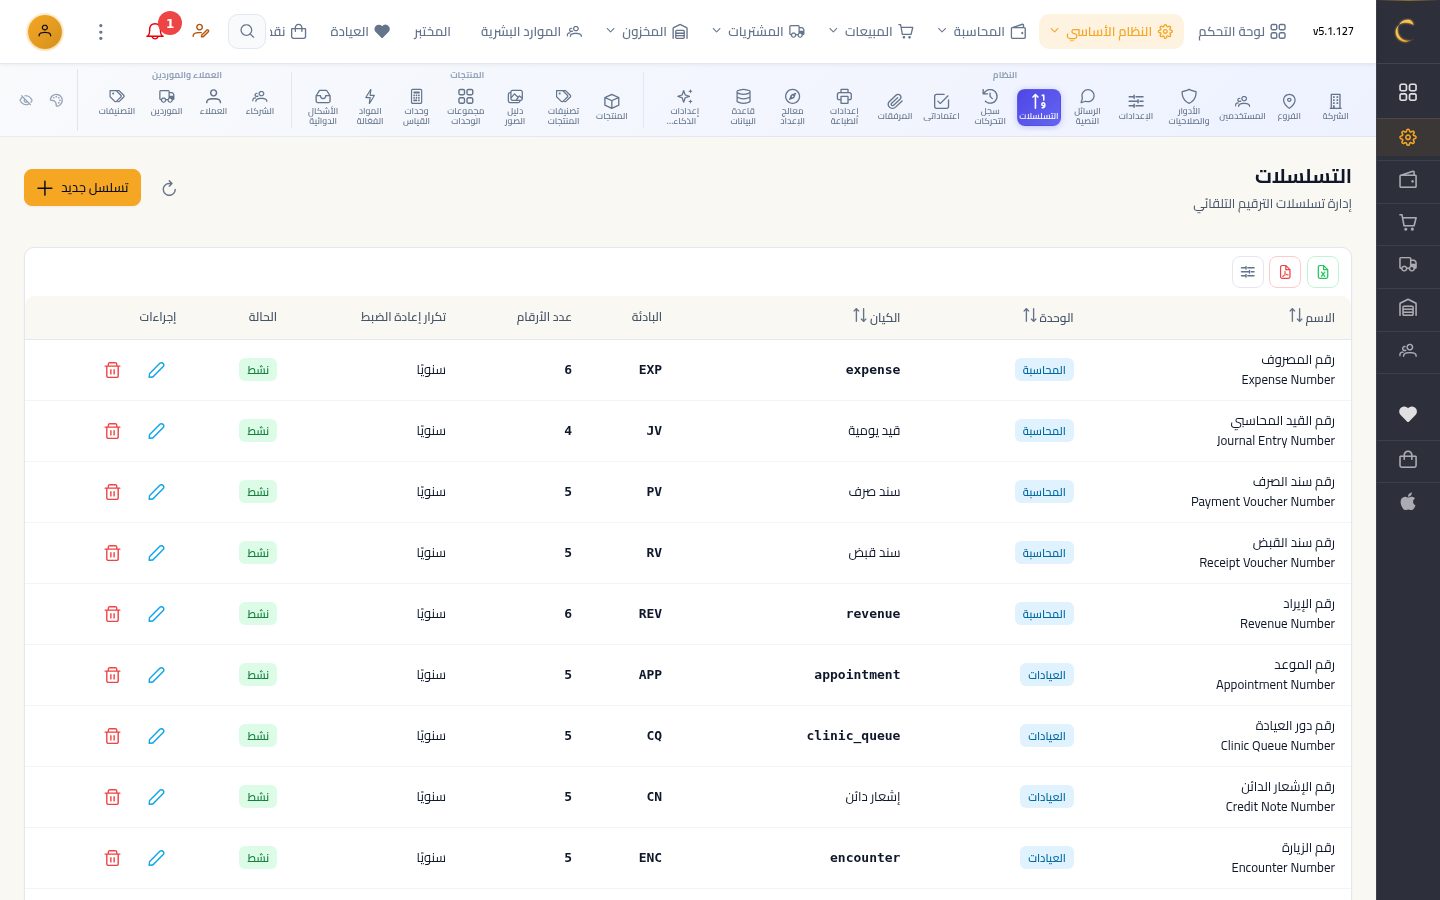Open Print Settings (إعدادات الطباعة) icon
This screenshot has width=1440, height=900.
844,107
